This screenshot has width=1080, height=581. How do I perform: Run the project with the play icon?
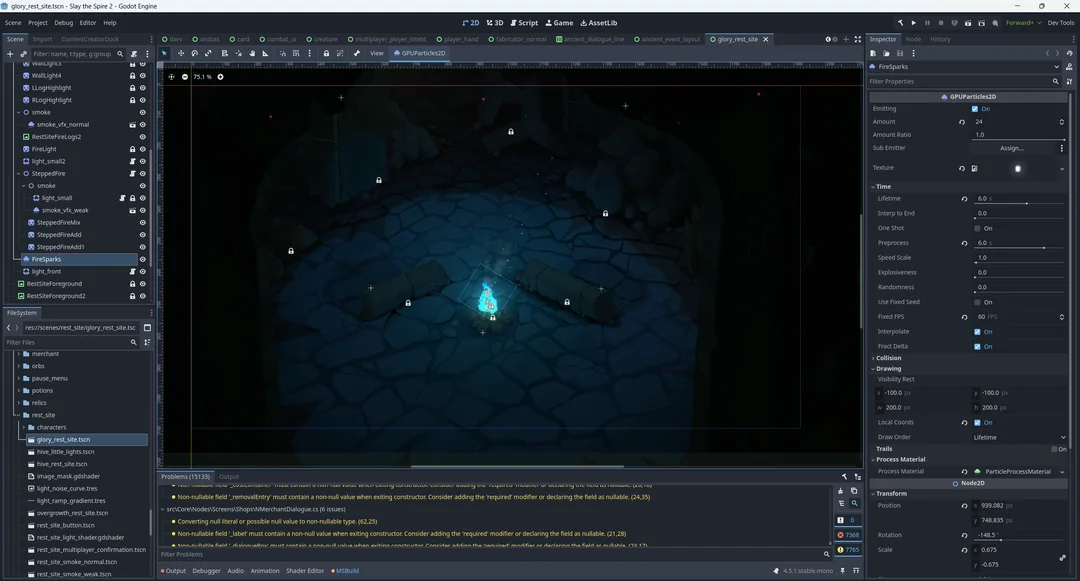(x=913, y=22)
